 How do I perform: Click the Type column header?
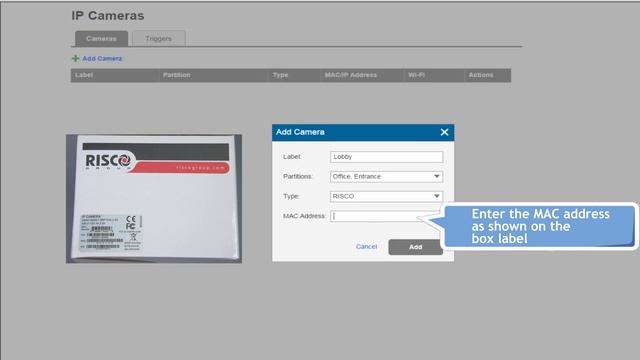pyautogui.click(x=280, y=75)
